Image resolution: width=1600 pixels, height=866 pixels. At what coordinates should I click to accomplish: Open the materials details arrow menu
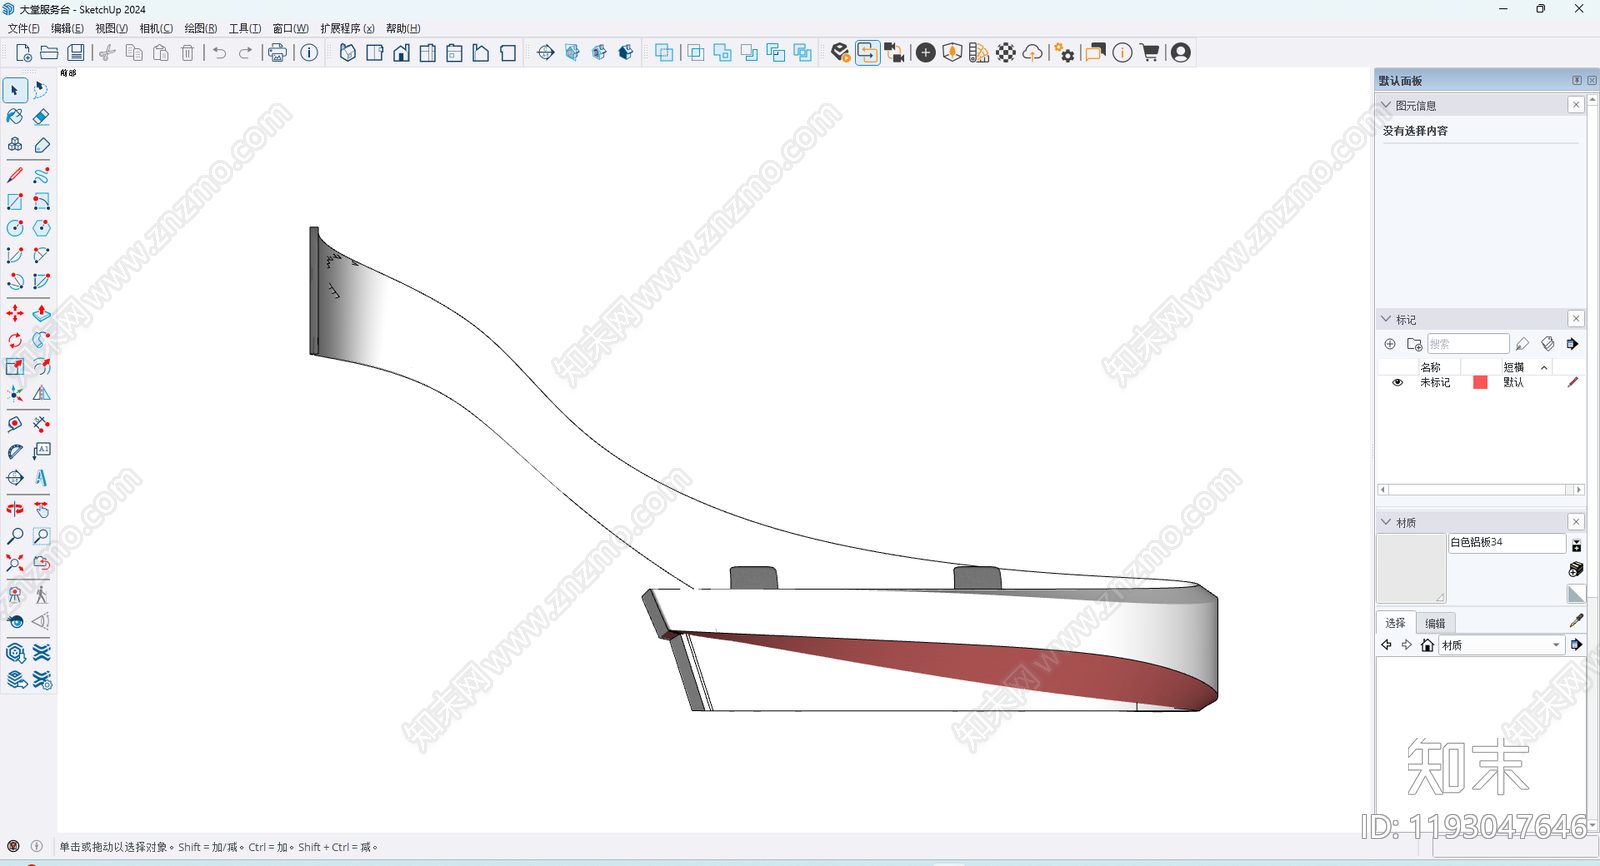pos(1577,645)
